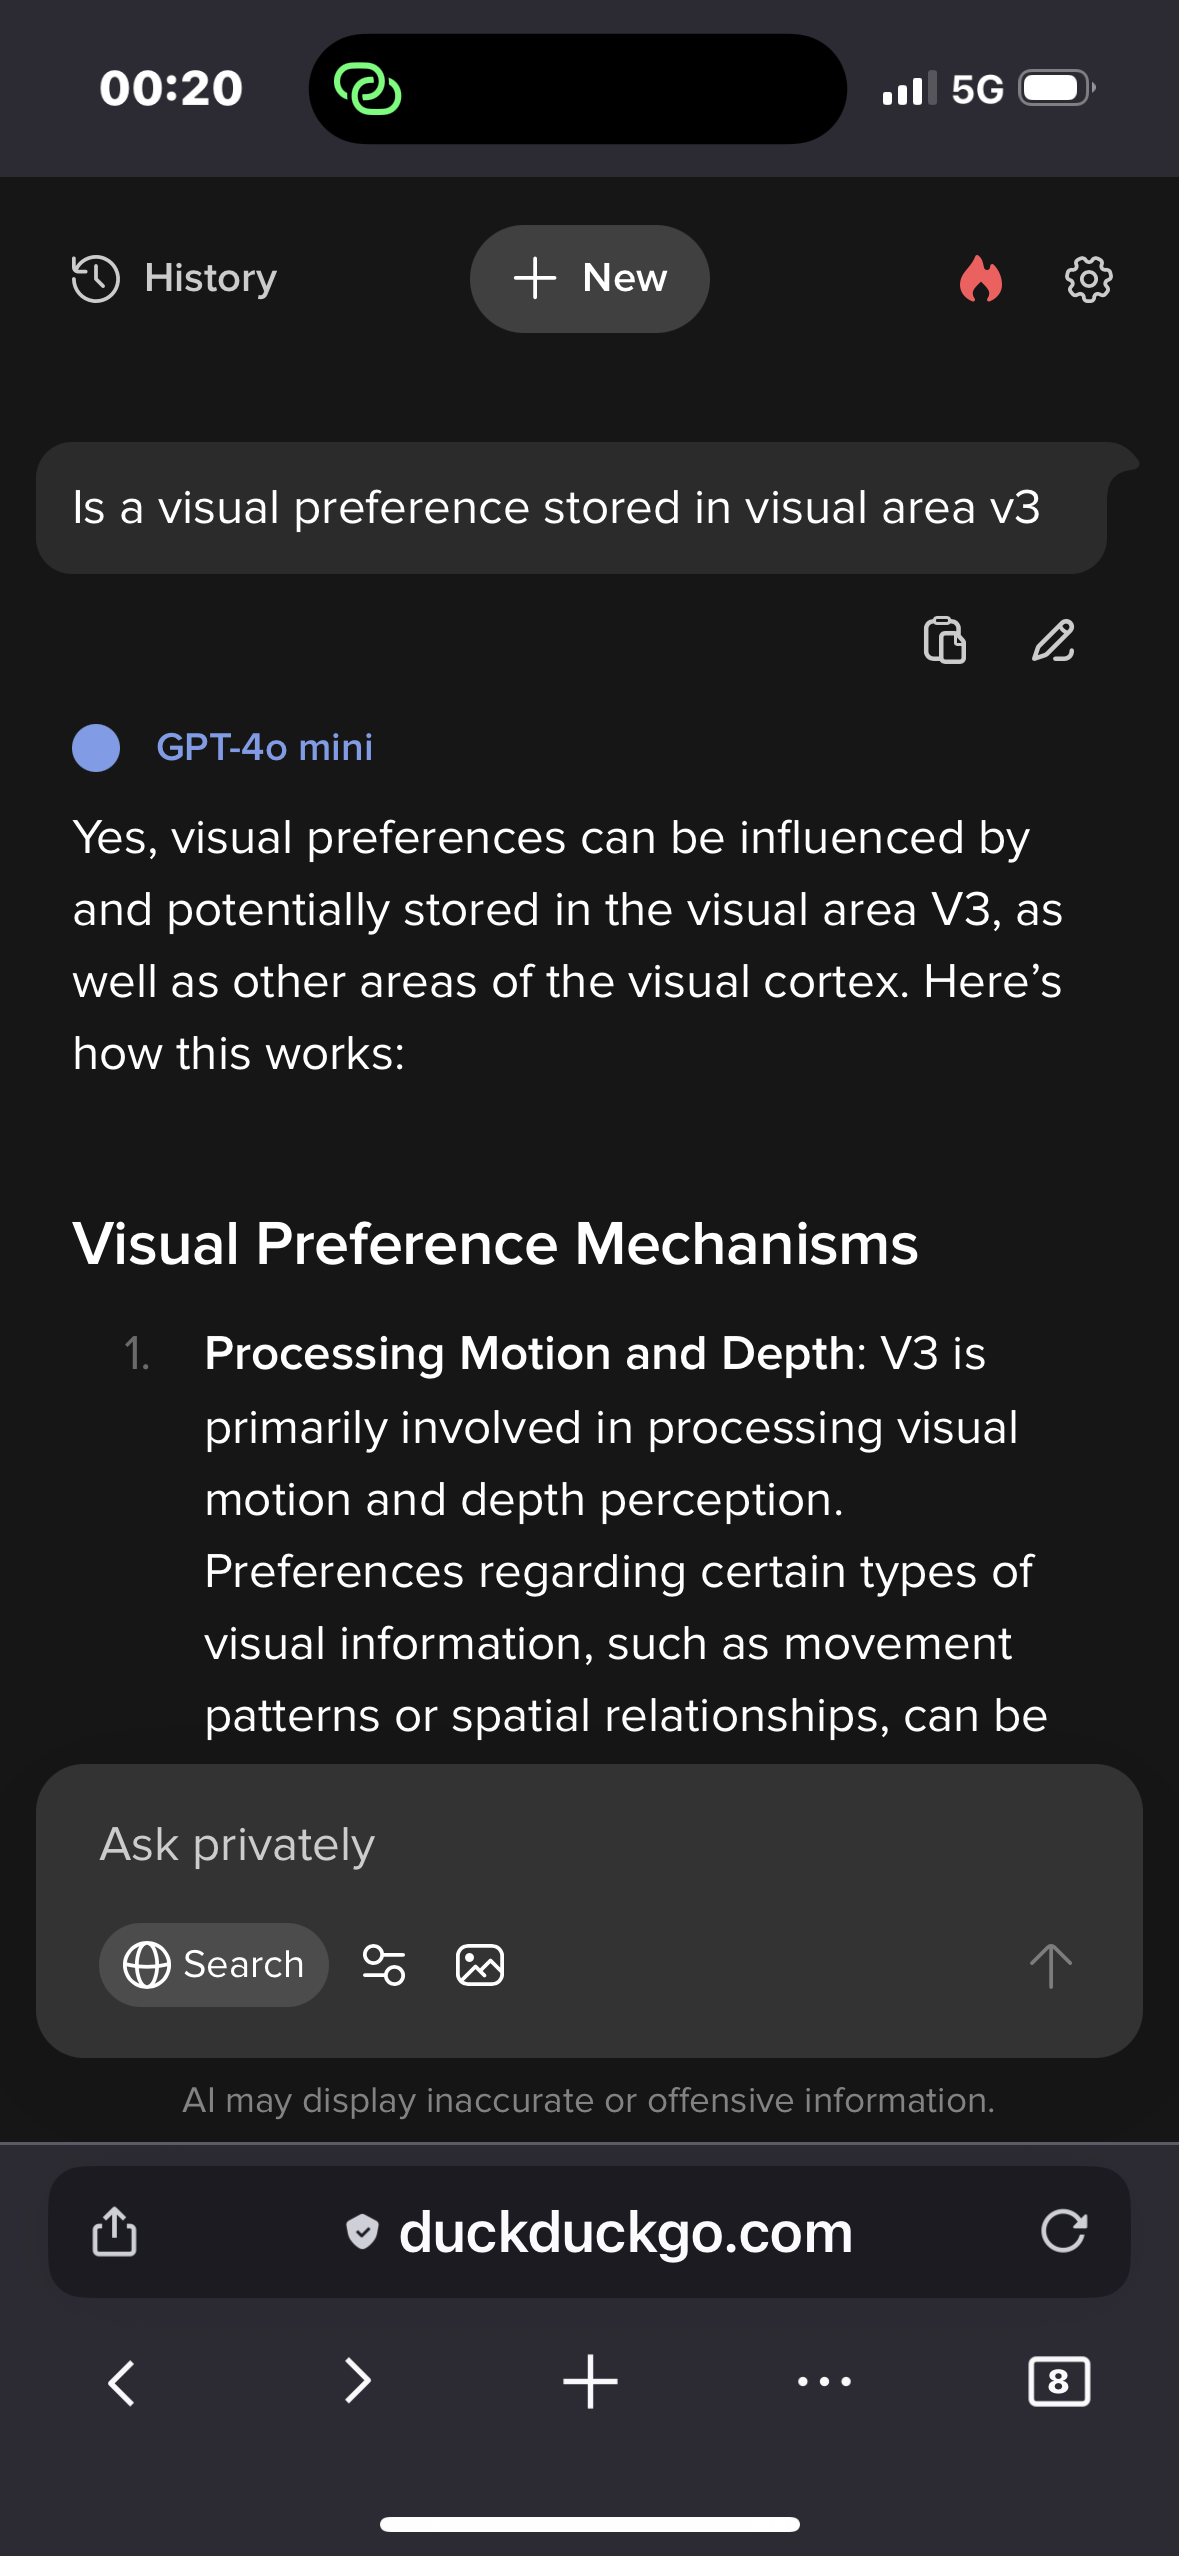Edit the prompt with pencil icon

(1053, 640)
